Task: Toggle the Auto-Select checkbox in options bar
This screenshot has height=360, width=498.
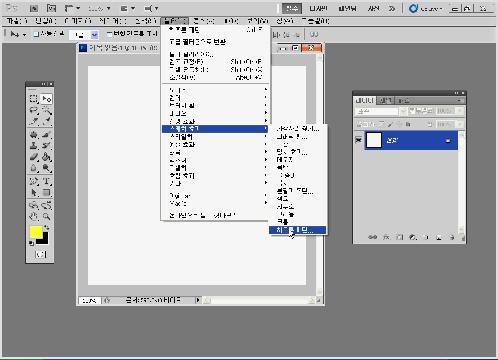Action: tap(36, 34)
